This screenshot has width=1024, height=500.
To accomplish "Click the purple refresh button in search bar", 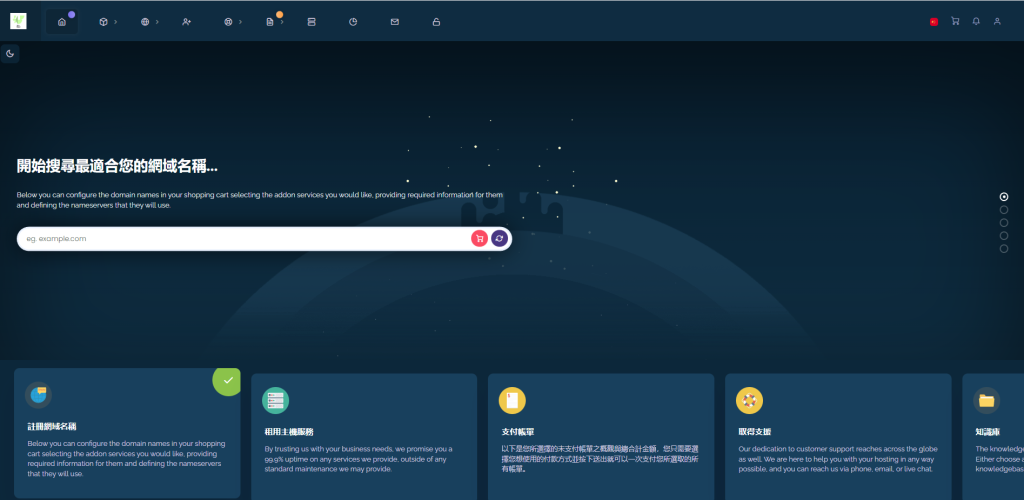I will 499,239.
